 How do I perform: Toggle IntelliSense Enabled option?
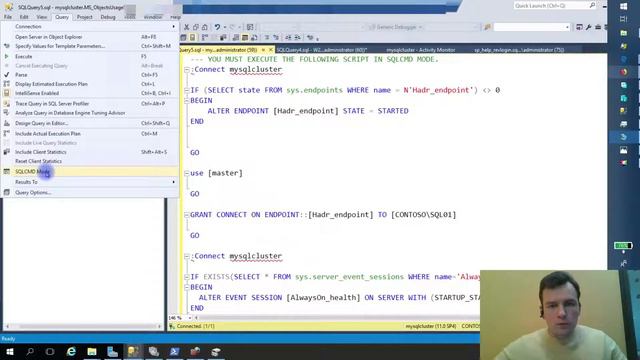click(x=90, y=93)
